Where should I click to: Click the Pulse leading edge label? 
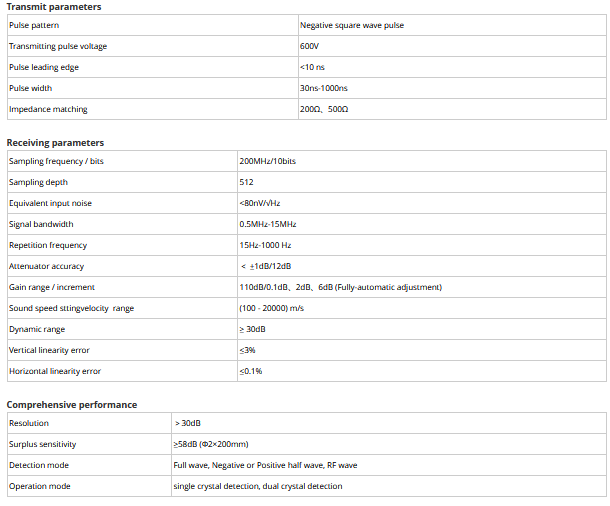pyautogui.click(x=43, y=67)
